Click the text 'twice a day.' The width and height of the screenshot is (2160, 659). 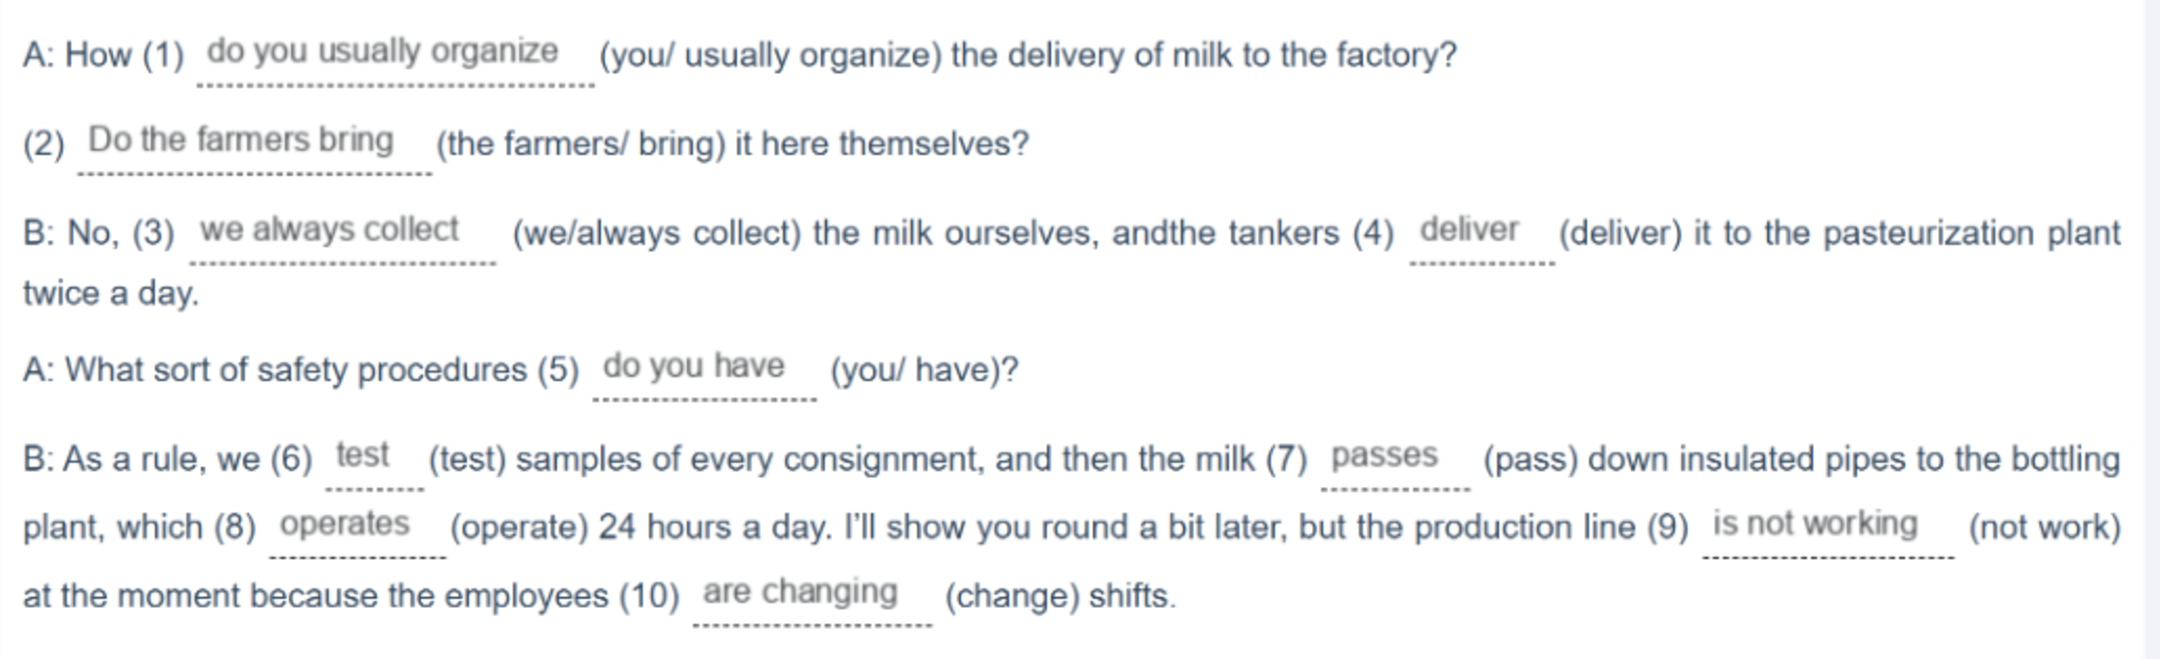(111, 293)
